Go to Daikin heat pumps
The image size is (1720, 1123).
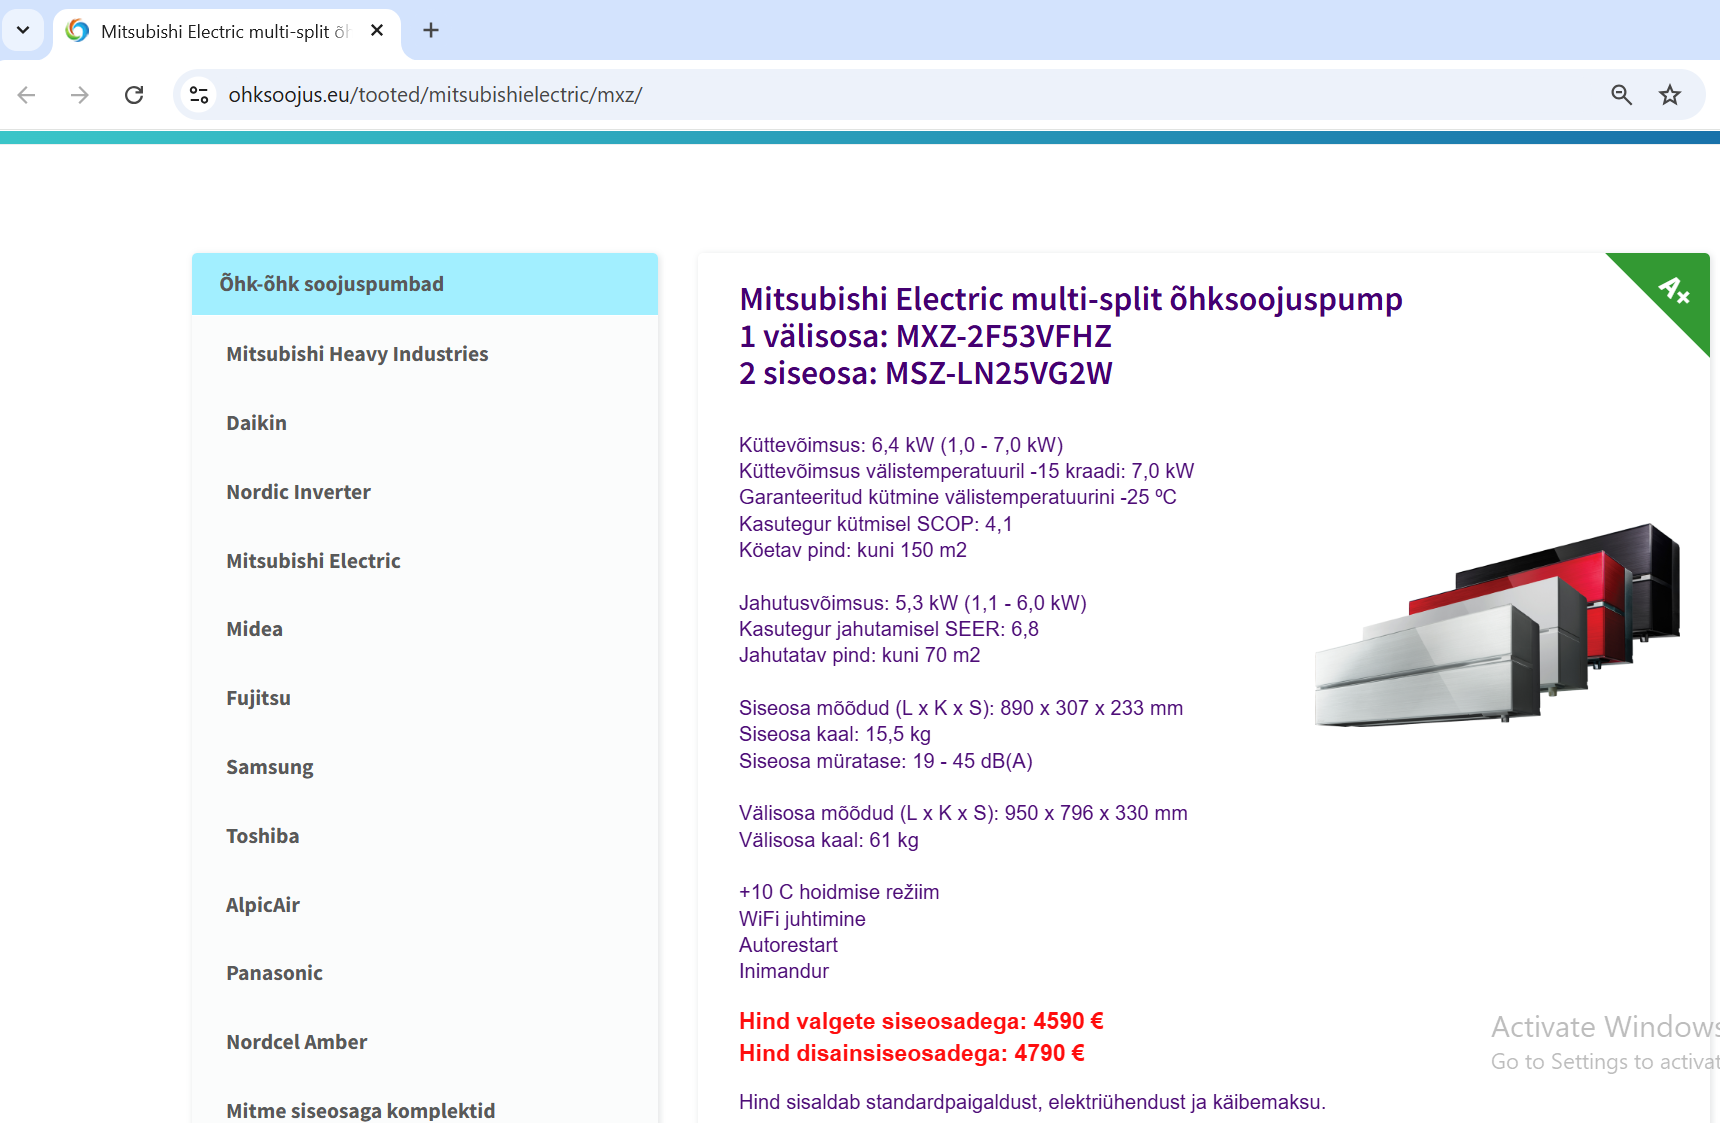(256, 423)
